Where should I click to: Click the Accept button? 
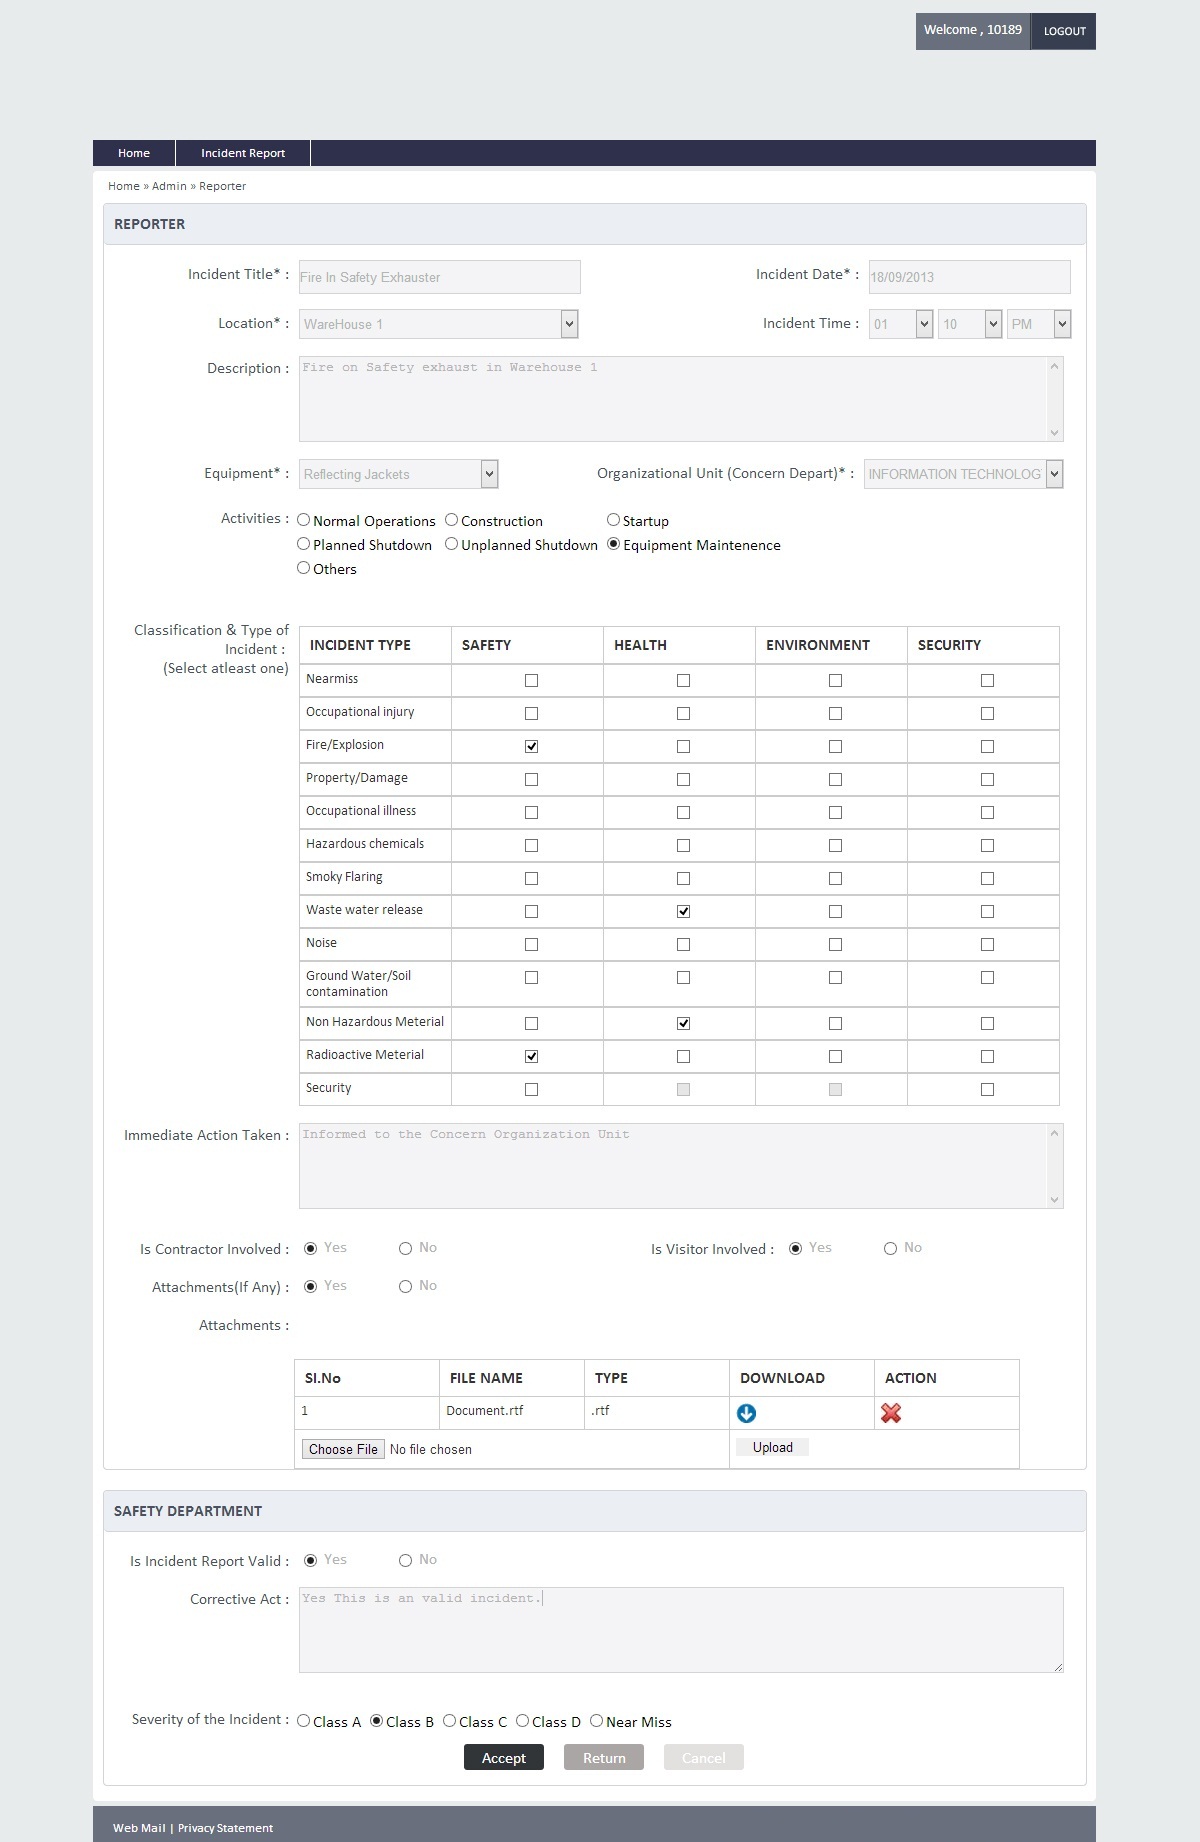504,1757
